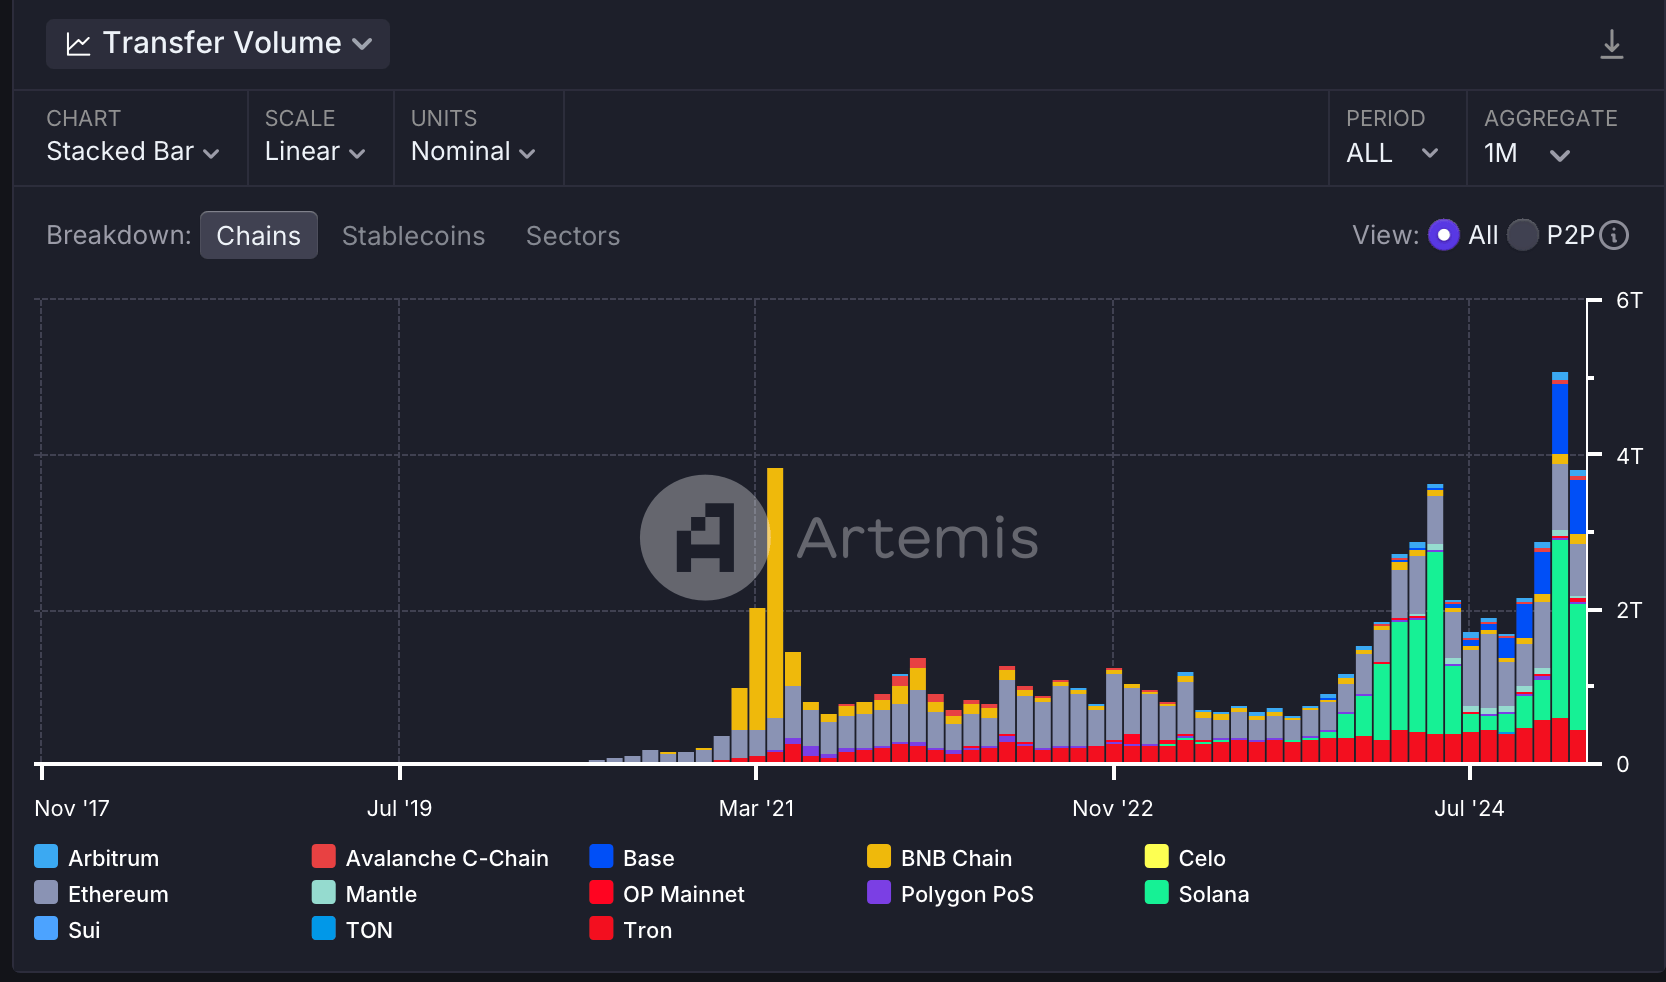Image resolution: width=1666 pixels, height=982 pixels.
Task: Toggle Sui legend swatch
Action: pos(46,928)
